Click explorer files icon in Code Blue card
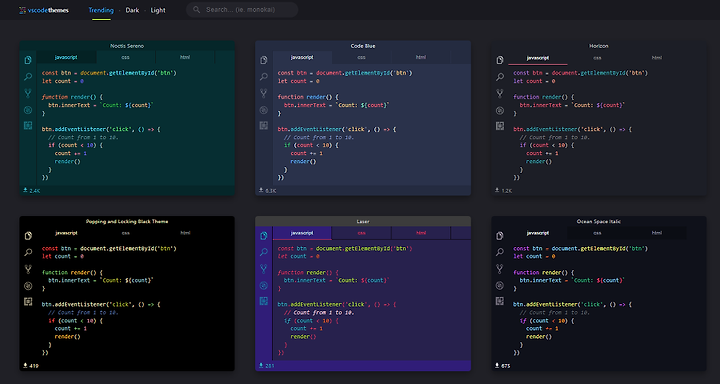This screenshot has width=720, height=384. (x=264, y=60)
